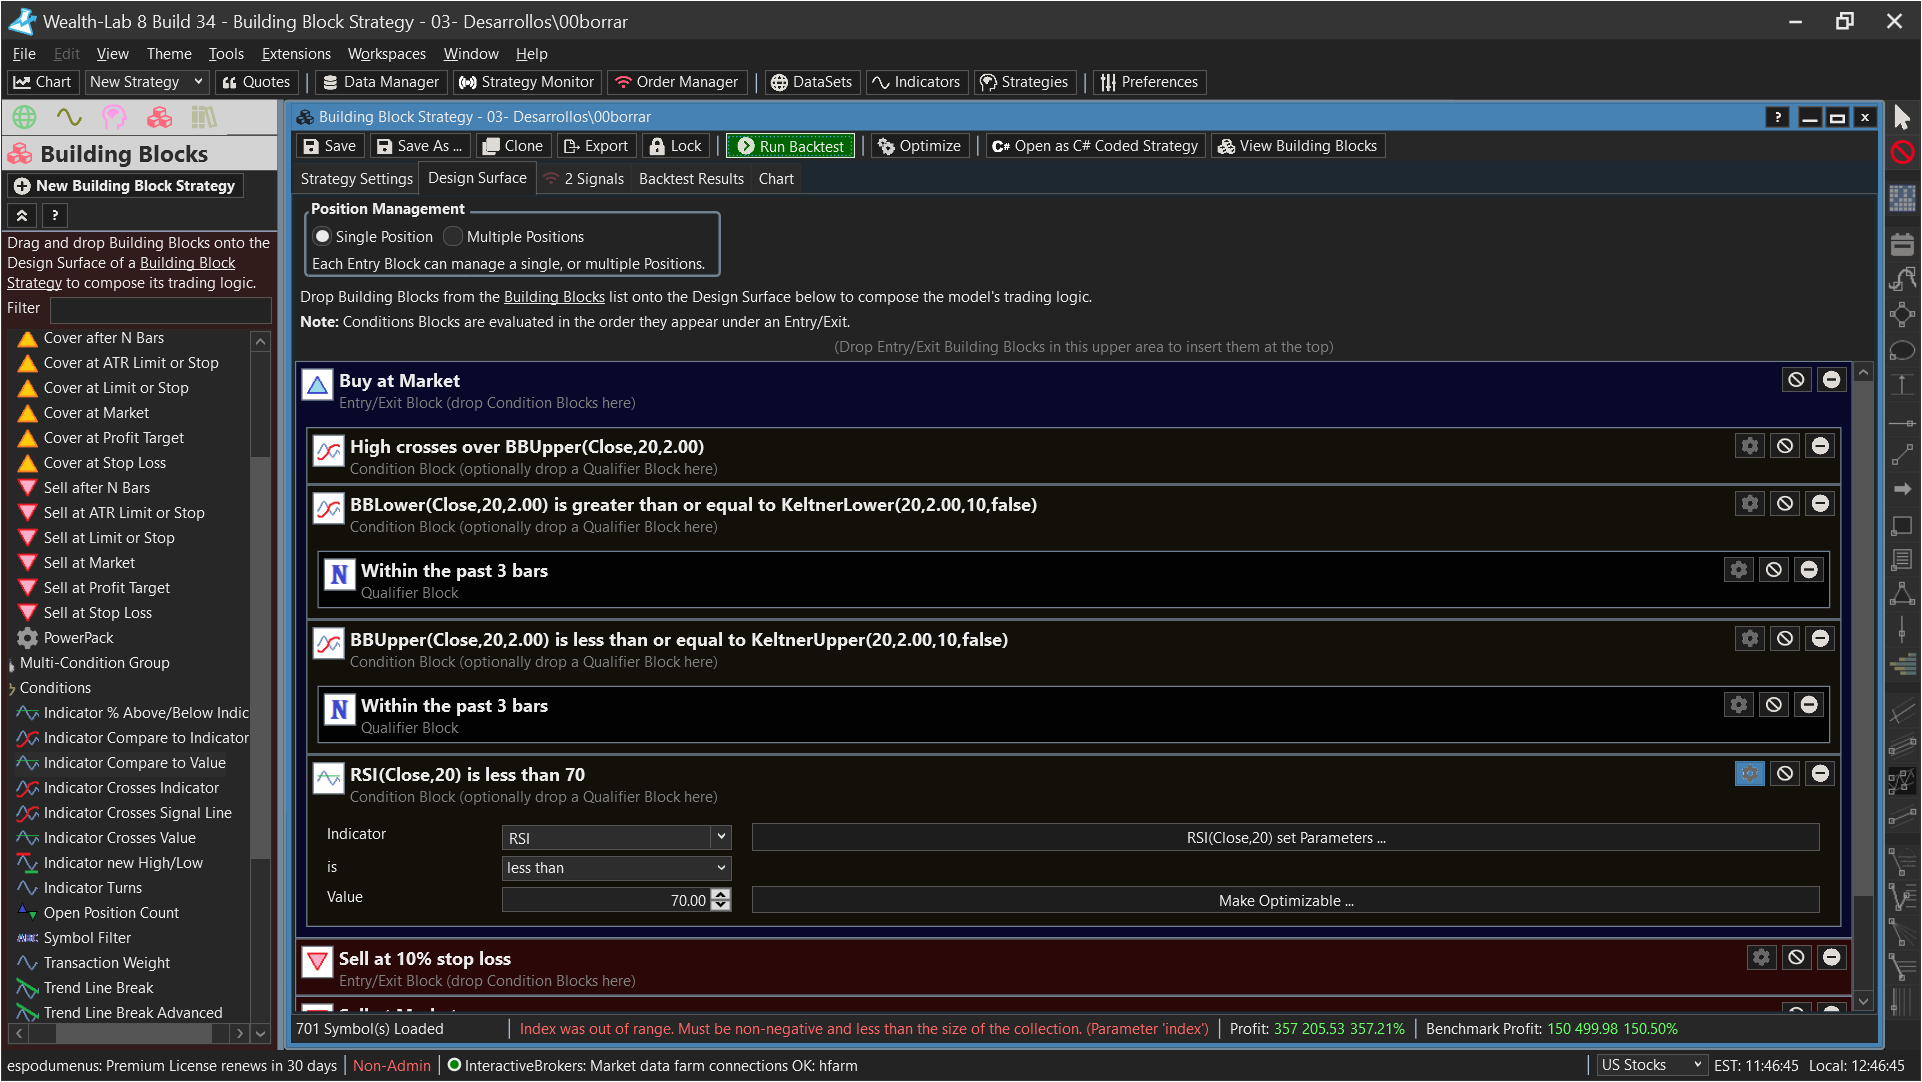1922x1082 pixels.
Task: Open the Building Blocks panel help
Action: pyautogui.click(x=55, y=215)
